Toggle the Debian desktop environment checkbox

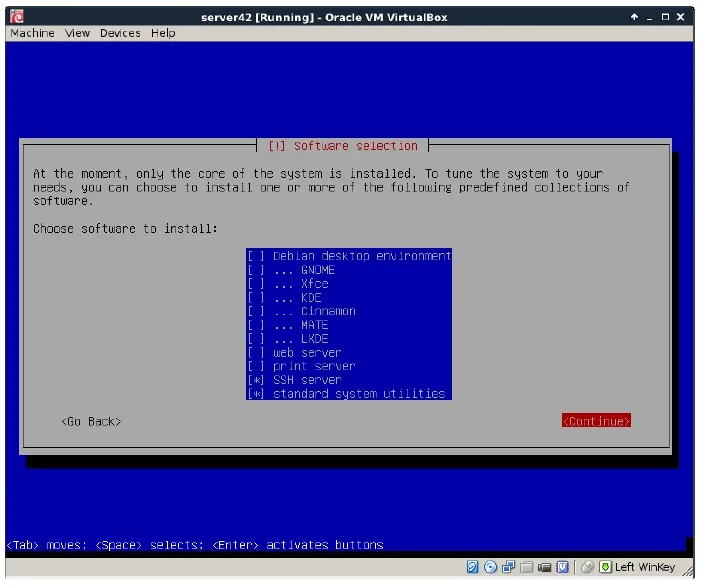[x=256, y=256]
